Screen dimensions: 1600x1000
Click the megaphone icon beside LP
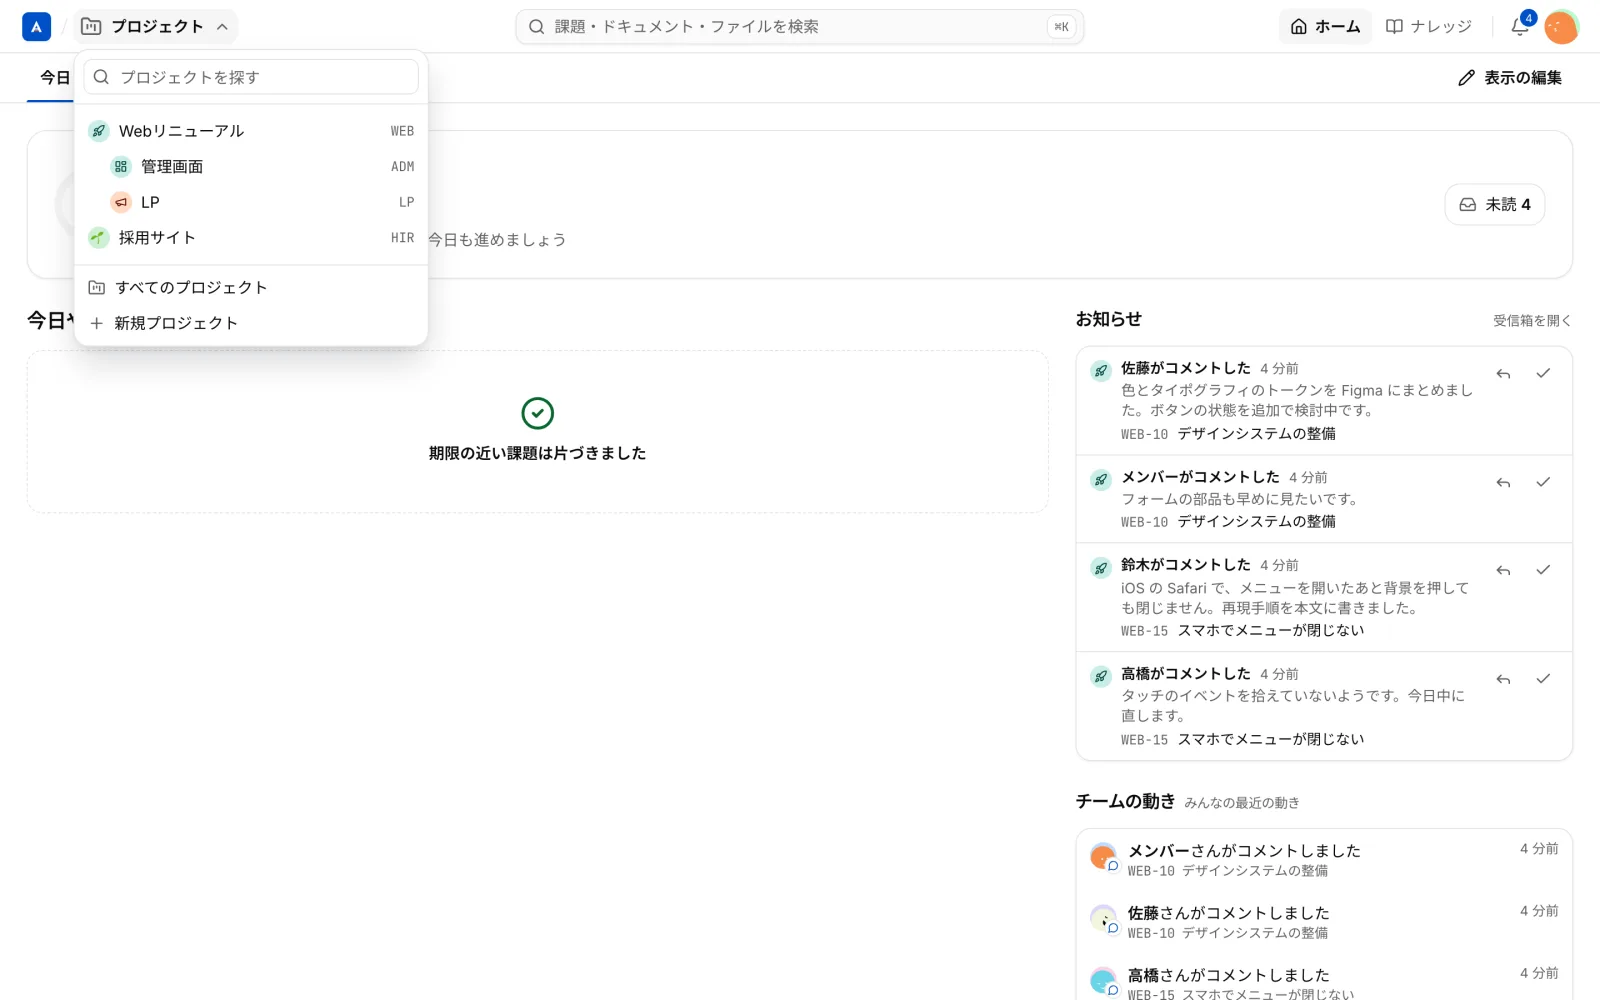tap(121, 202)
